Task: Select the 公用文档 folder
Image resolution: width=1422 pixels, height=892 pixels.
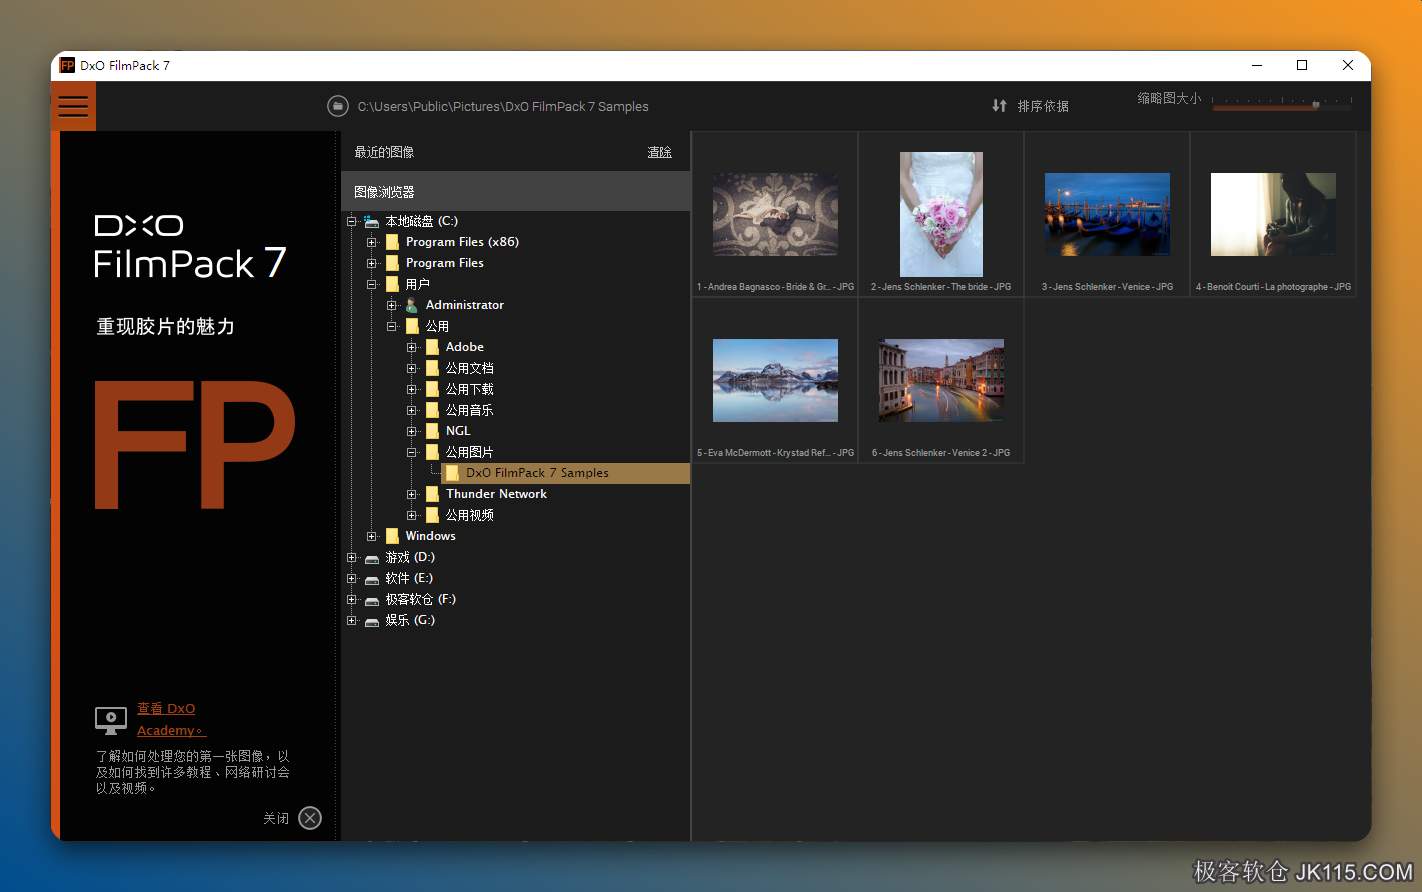Action: (469, 368)
